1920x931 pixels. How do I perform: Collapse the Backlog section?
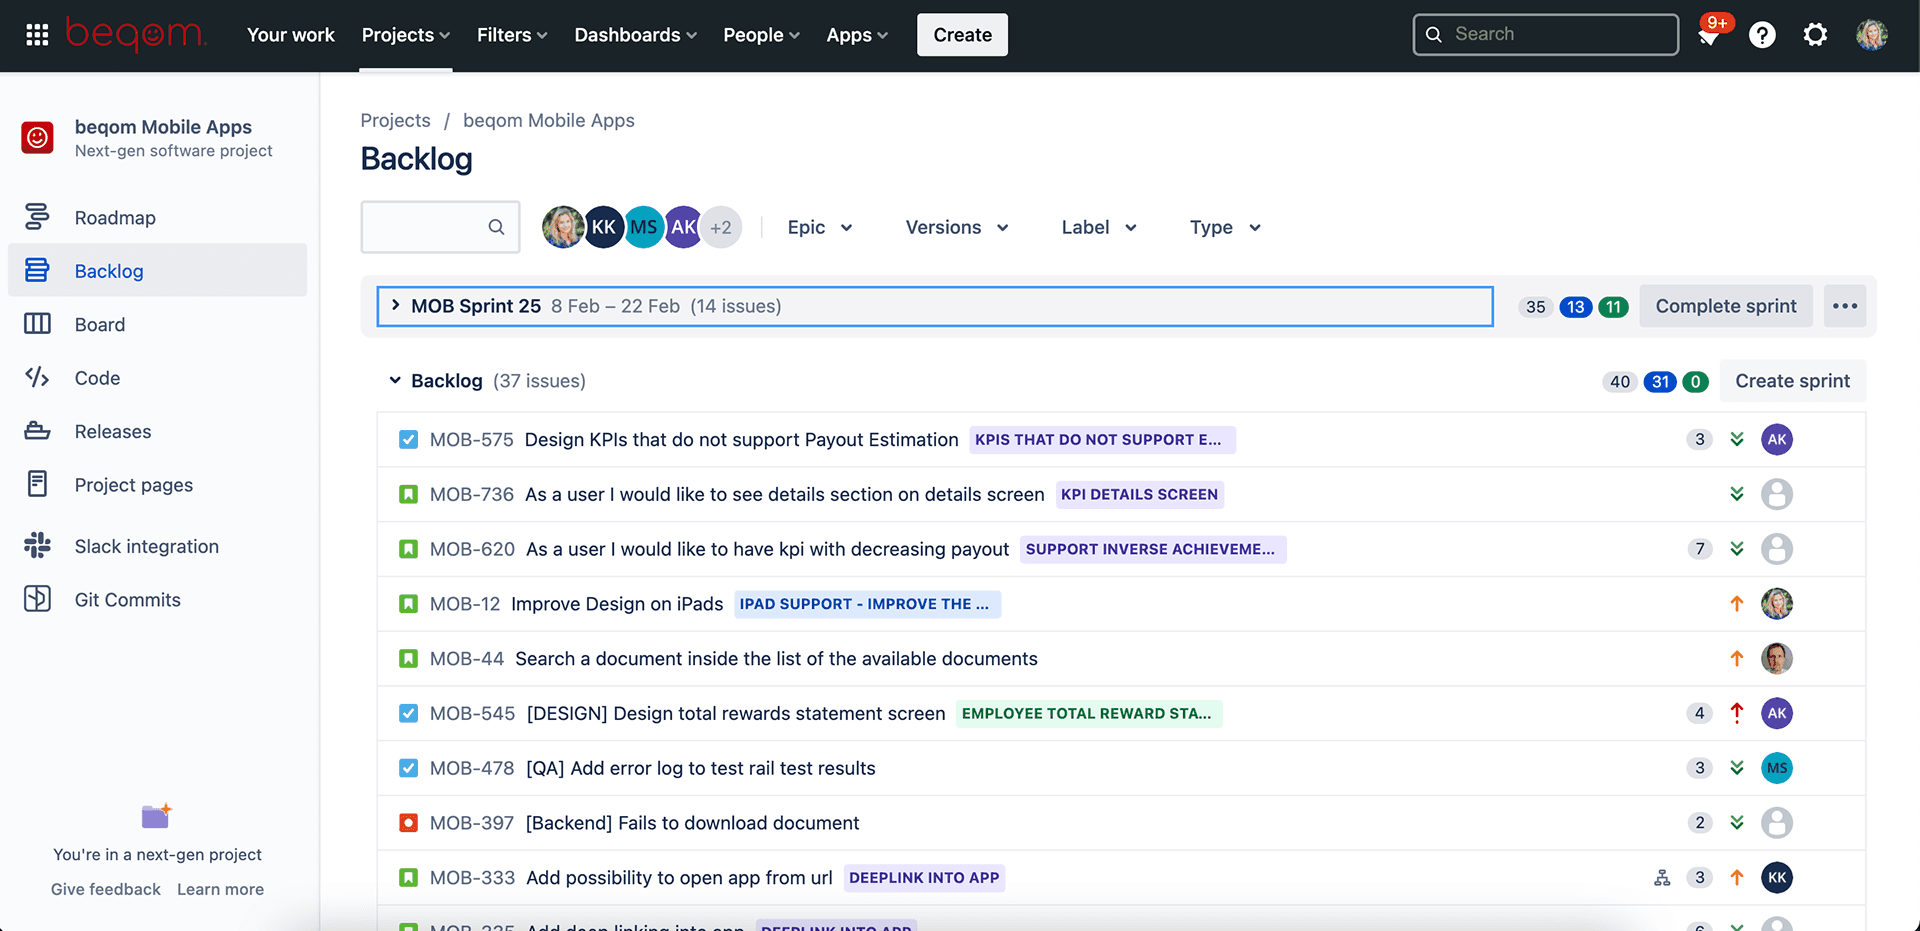pos(394,381)
